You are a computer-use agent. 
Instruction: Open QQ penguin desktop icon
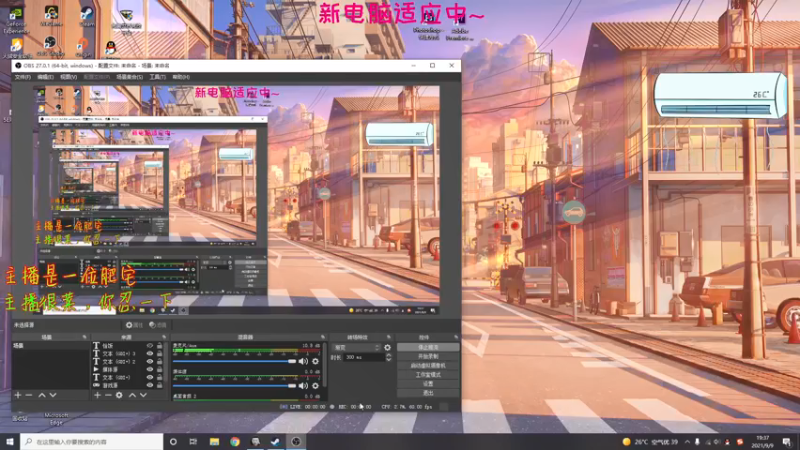tap(110, 48)
